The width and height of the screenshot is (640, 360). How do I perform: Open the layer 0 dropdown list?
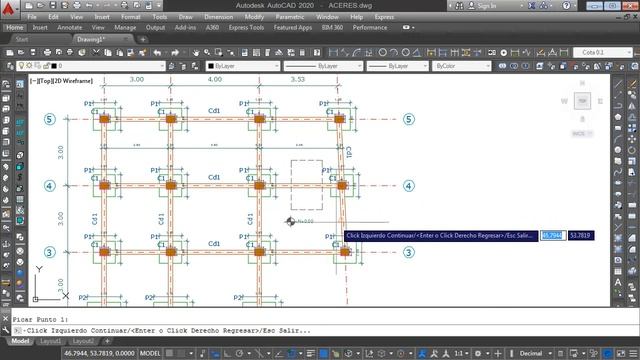[x=162, y=66]
